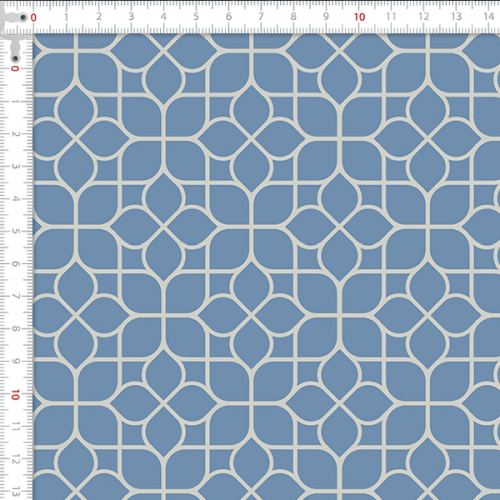Click the number 6 on the left ruler

point(15,264)
